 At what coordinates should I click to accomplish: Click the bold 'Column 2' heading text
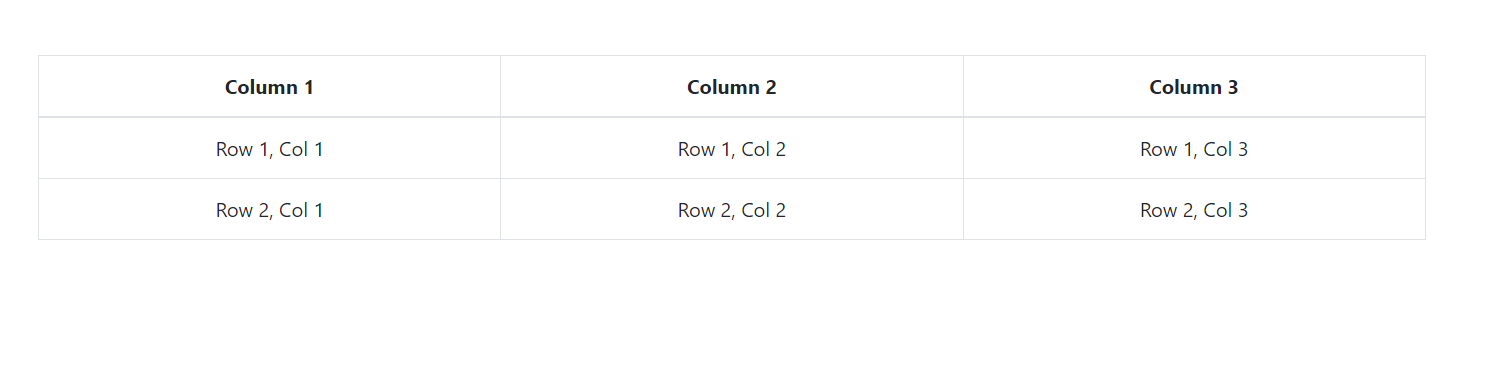pyautogui.click(x=732, y=87)
